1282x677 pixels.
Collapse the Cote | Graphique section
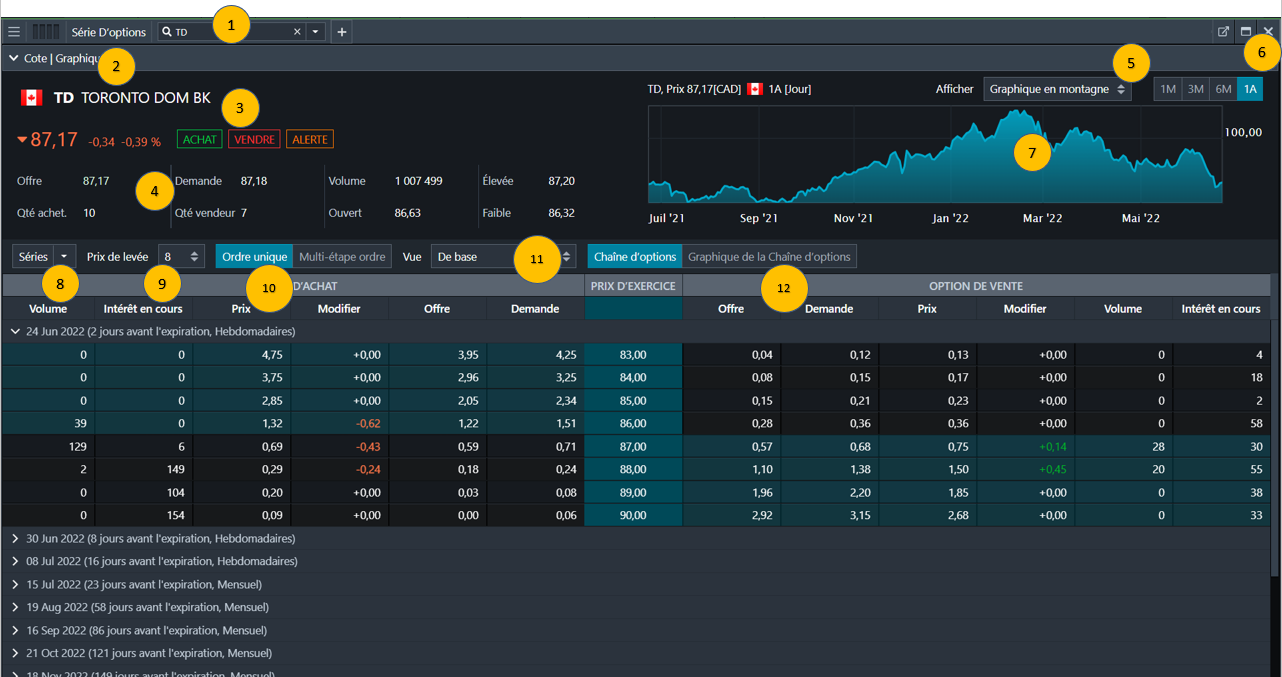point(14,58)
